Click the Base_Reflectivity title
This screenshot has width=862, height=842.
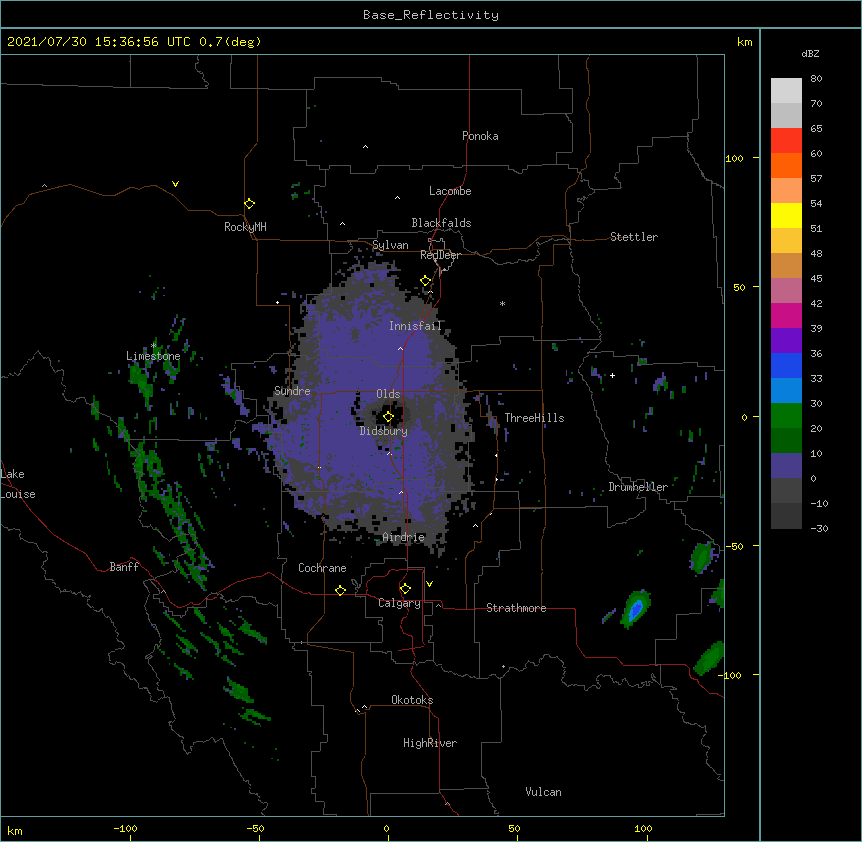(x=431, y=15)
